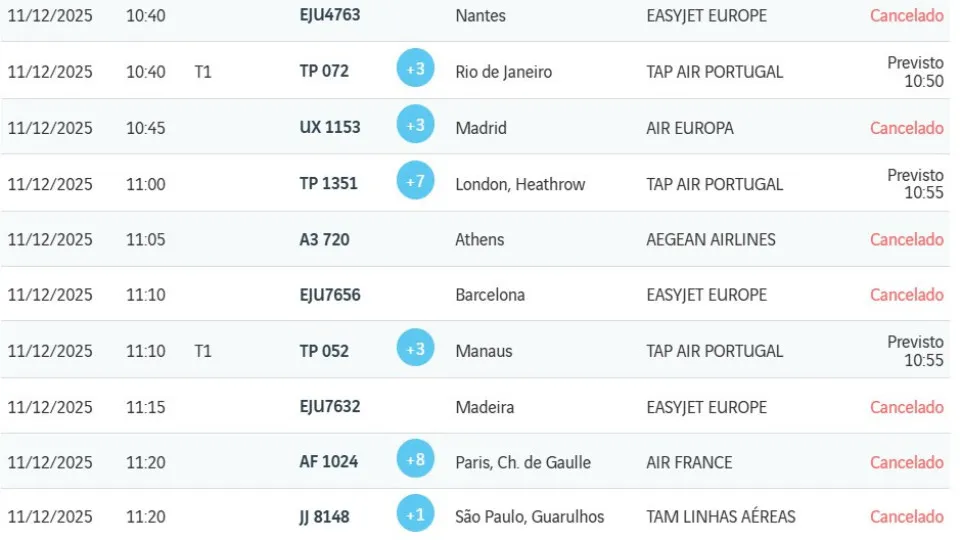
Task: Click TAM LINHAS AÉREAS airline name
Action: click(721, 517)
